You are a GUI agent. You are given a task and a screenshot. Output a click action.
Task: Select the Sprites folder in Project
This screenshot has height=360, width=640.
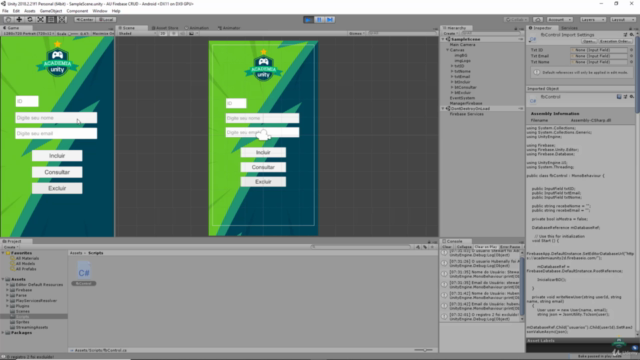pyautogui.click(x=22, y=322)
